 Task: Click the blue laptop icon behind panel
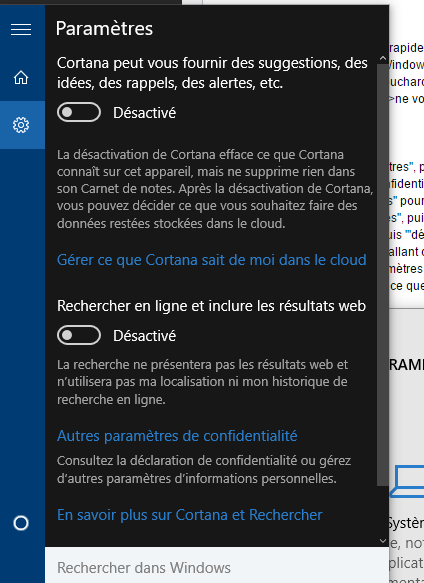click(407, 481)
